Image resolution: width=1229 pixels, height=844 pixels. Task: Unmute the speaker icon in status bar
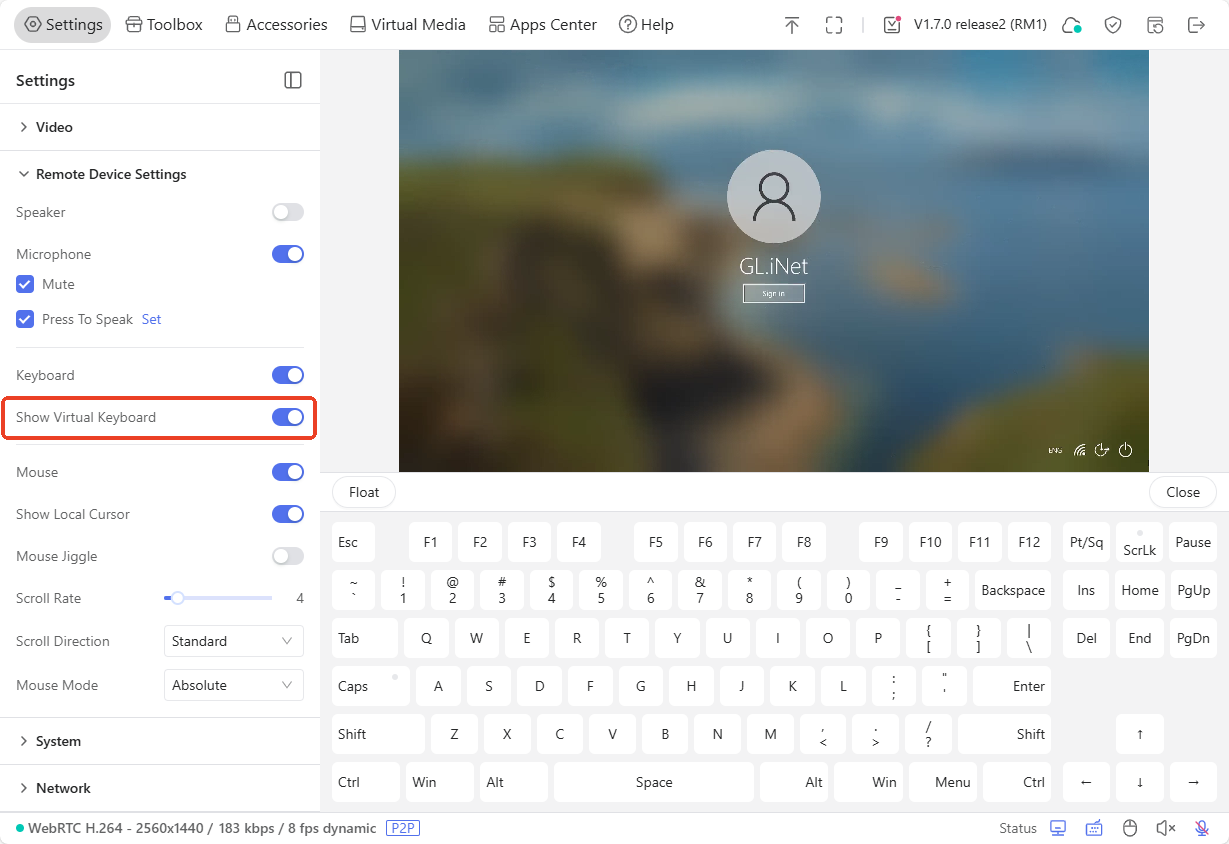point(1164,828)
